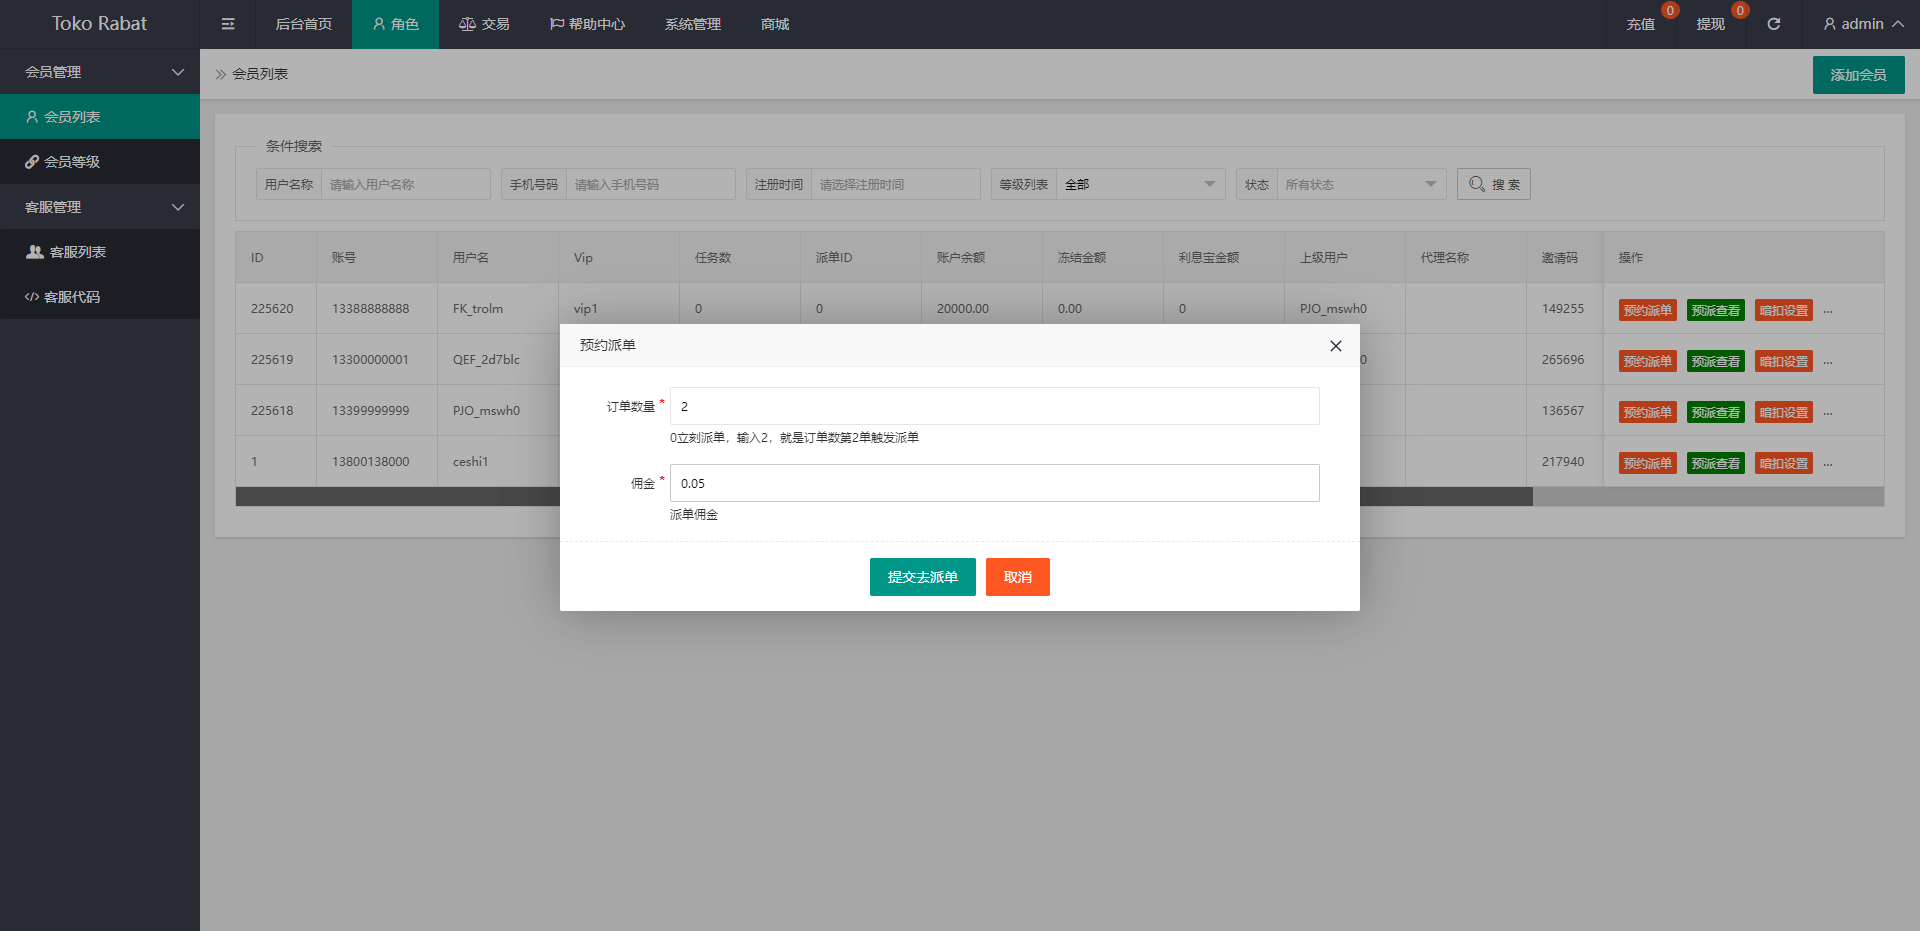
Task: Click the search magnifier 搜索 button
Action: (1493, 184)
